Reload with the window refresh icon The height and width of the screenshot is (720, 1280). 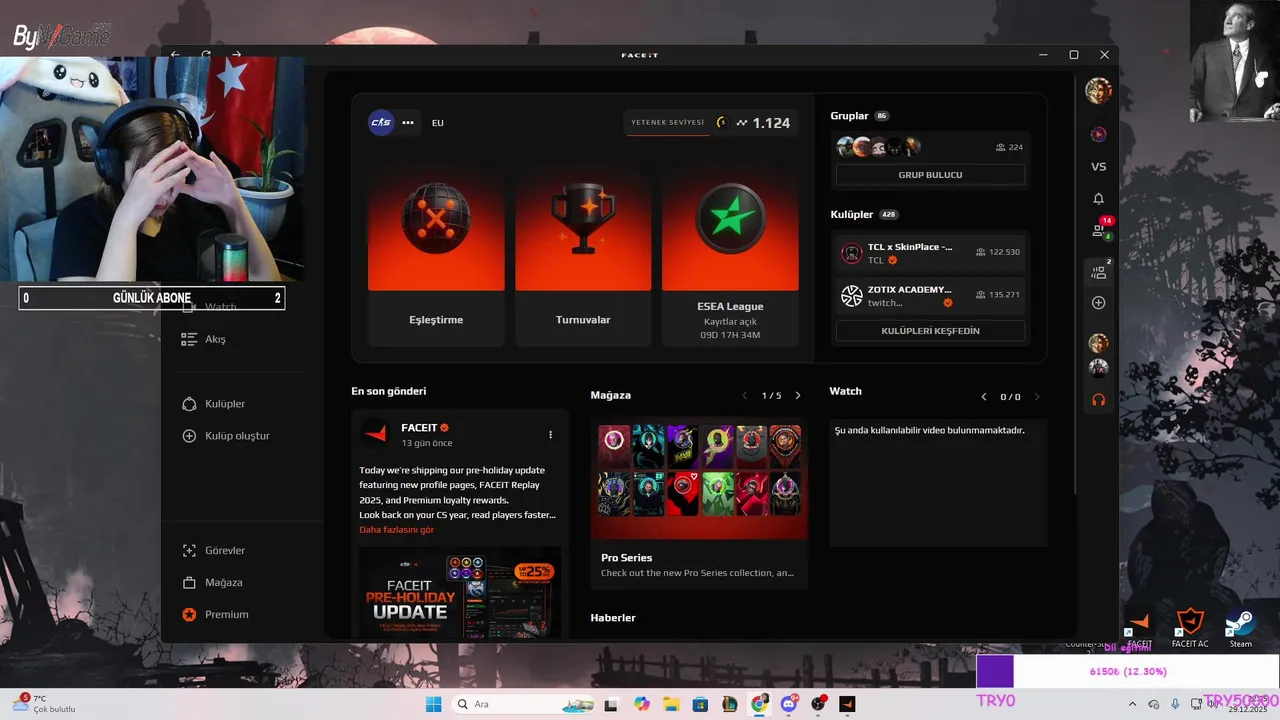[206, 55]
